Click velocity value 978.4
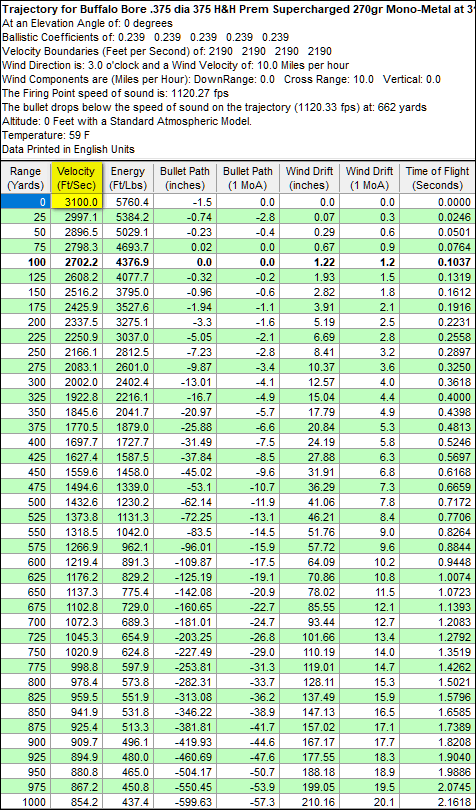 tap(78, 681)
